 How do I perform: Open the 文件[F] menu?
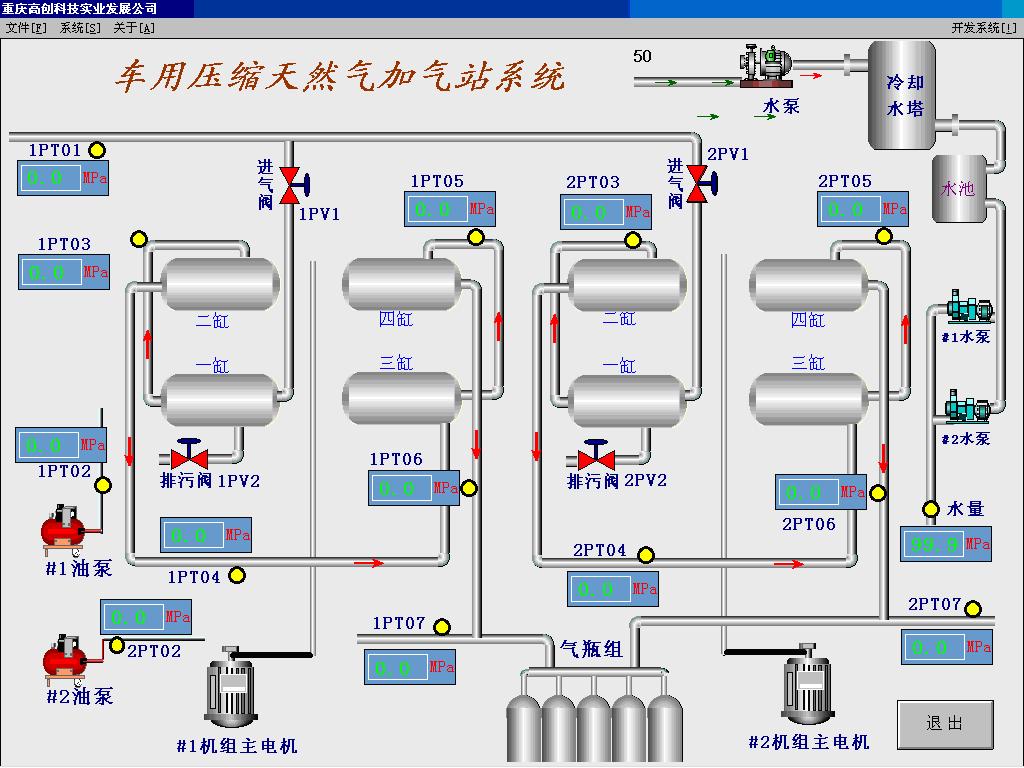(x=26, y=28)
